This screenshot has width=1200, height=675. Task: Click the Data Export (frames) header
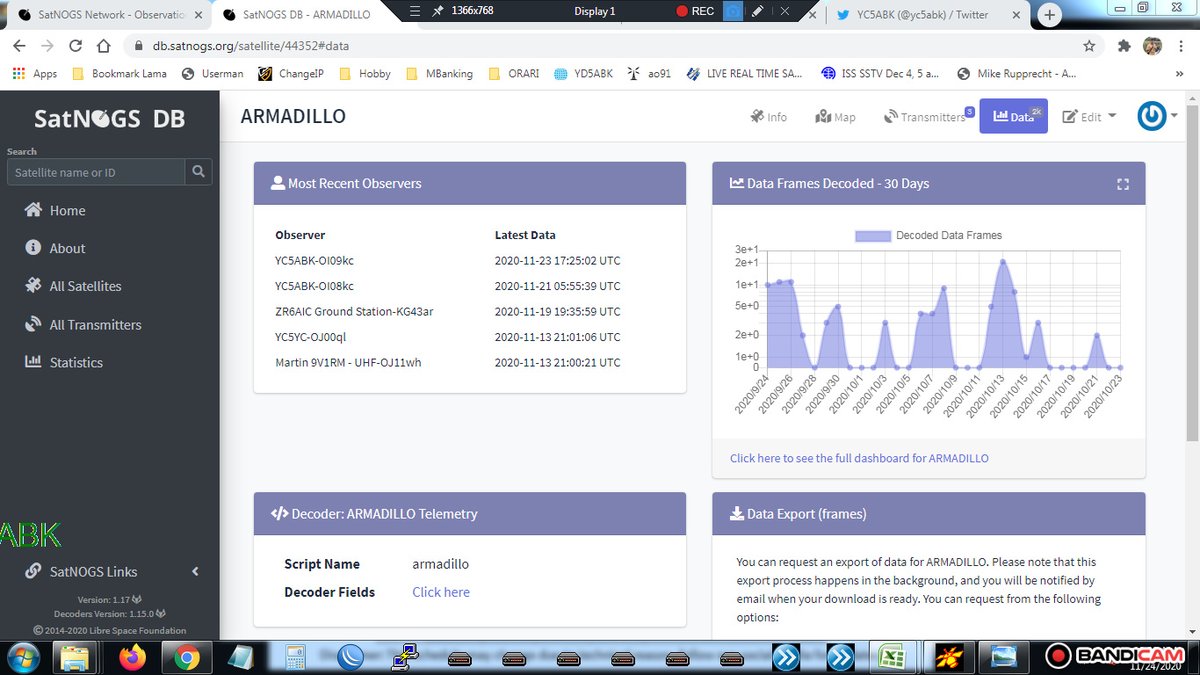click(928, 513)
